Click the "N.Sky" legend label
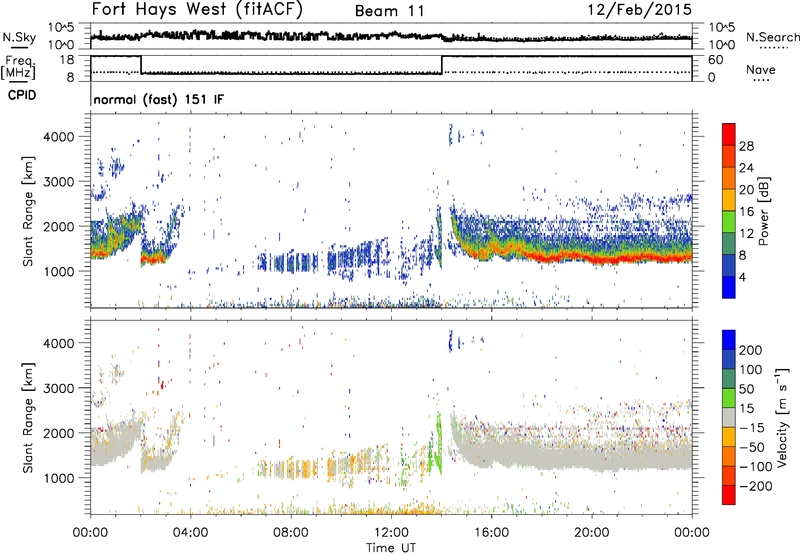 (19, 37)
